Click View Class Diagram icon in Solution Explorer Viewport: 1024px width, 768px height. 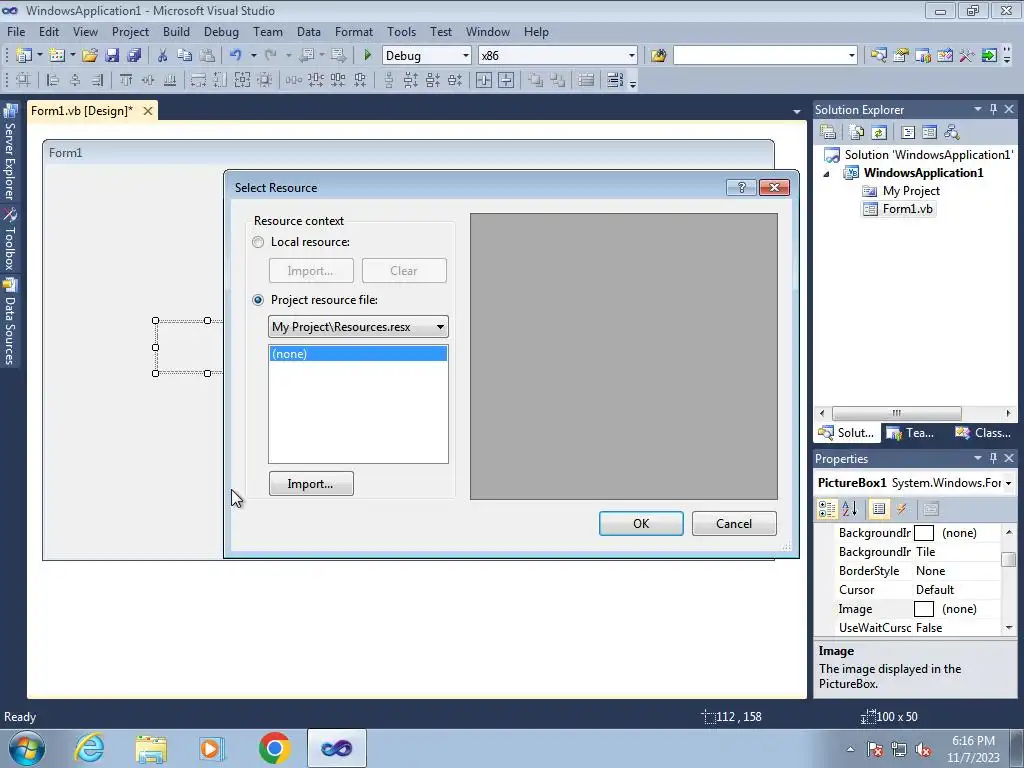952,133
